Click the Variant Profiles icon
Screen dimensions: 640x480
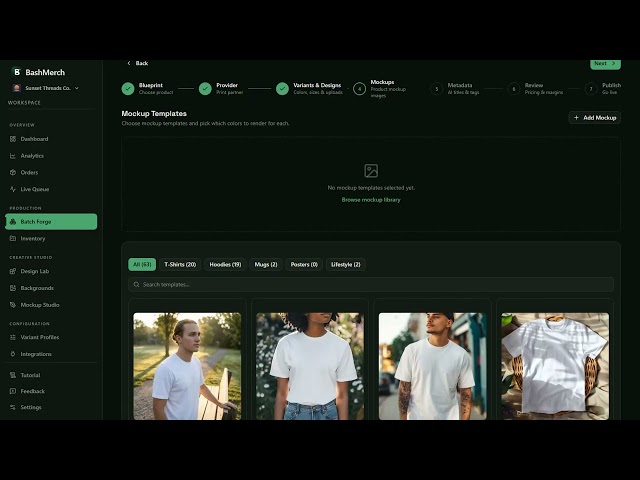click(x=13, y=337)
